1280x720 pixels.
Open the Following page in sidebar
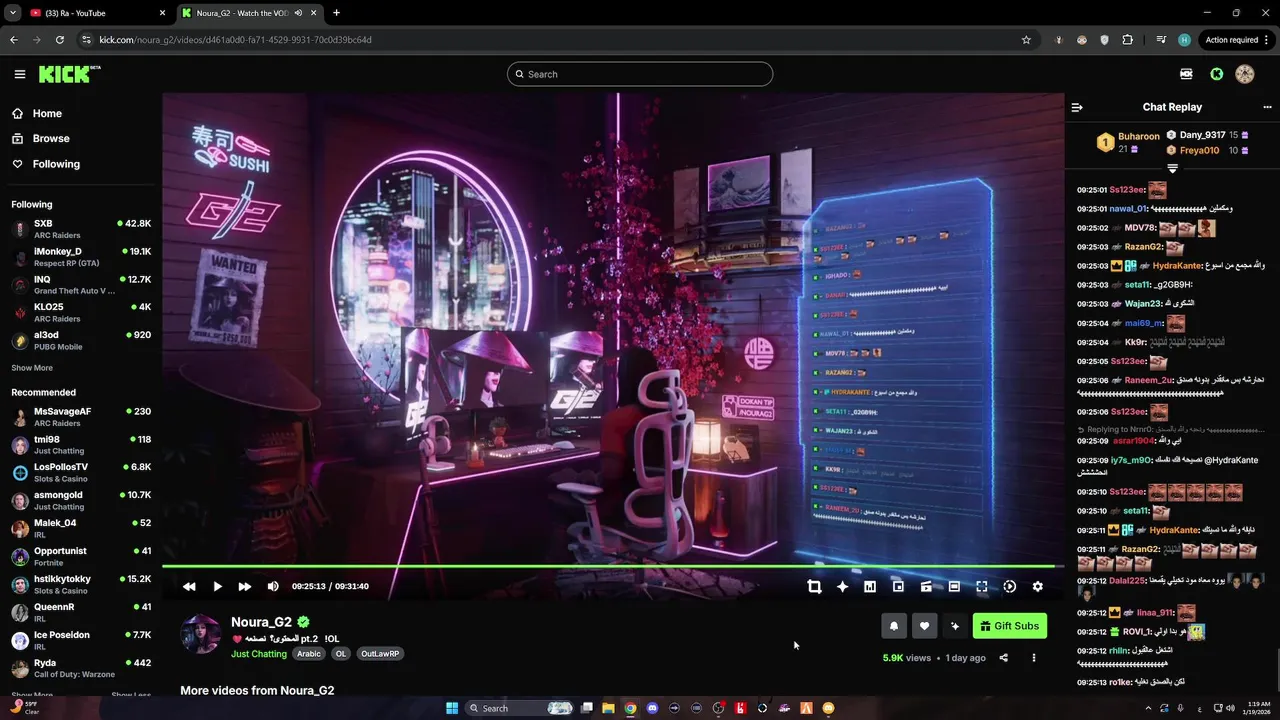click(55, 164)
